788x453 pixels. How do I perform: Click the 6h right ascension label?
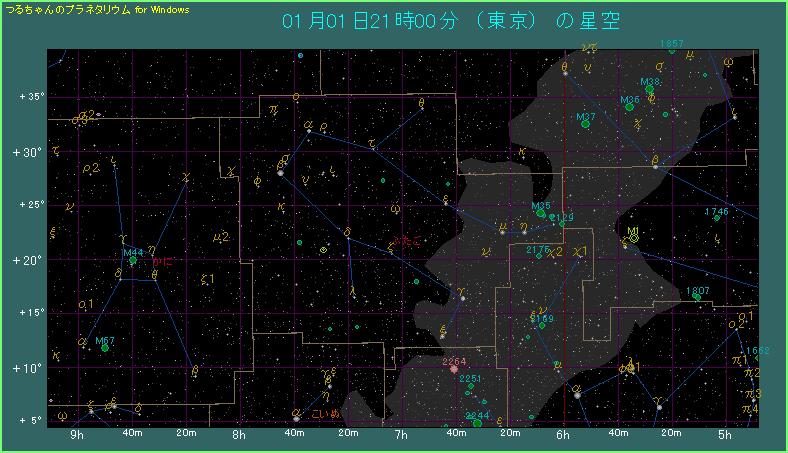(x=563, y=435)
